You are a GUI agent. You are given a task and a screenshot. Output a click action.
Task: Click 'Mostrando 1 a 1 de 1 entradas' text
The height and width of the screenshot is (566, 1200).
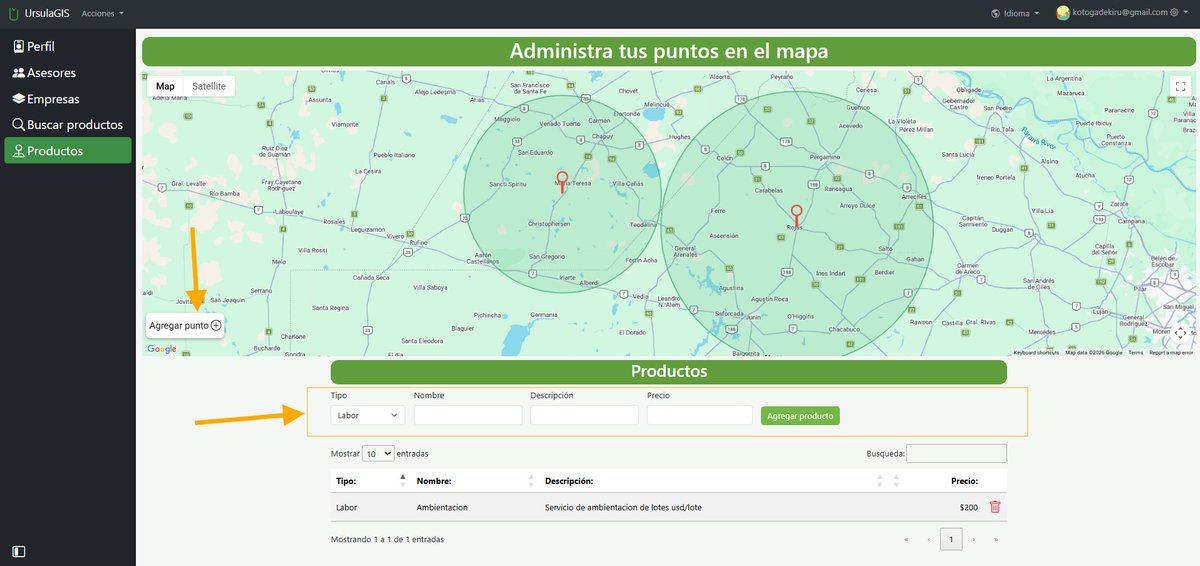(x=387, y=539)
